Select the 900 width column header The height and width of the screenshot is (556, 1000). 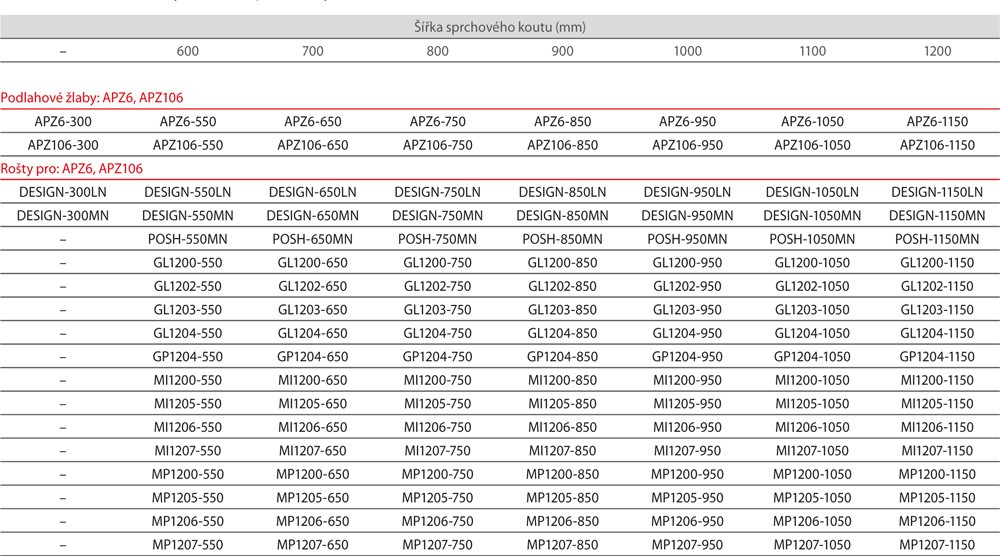(x=562, y=51)
